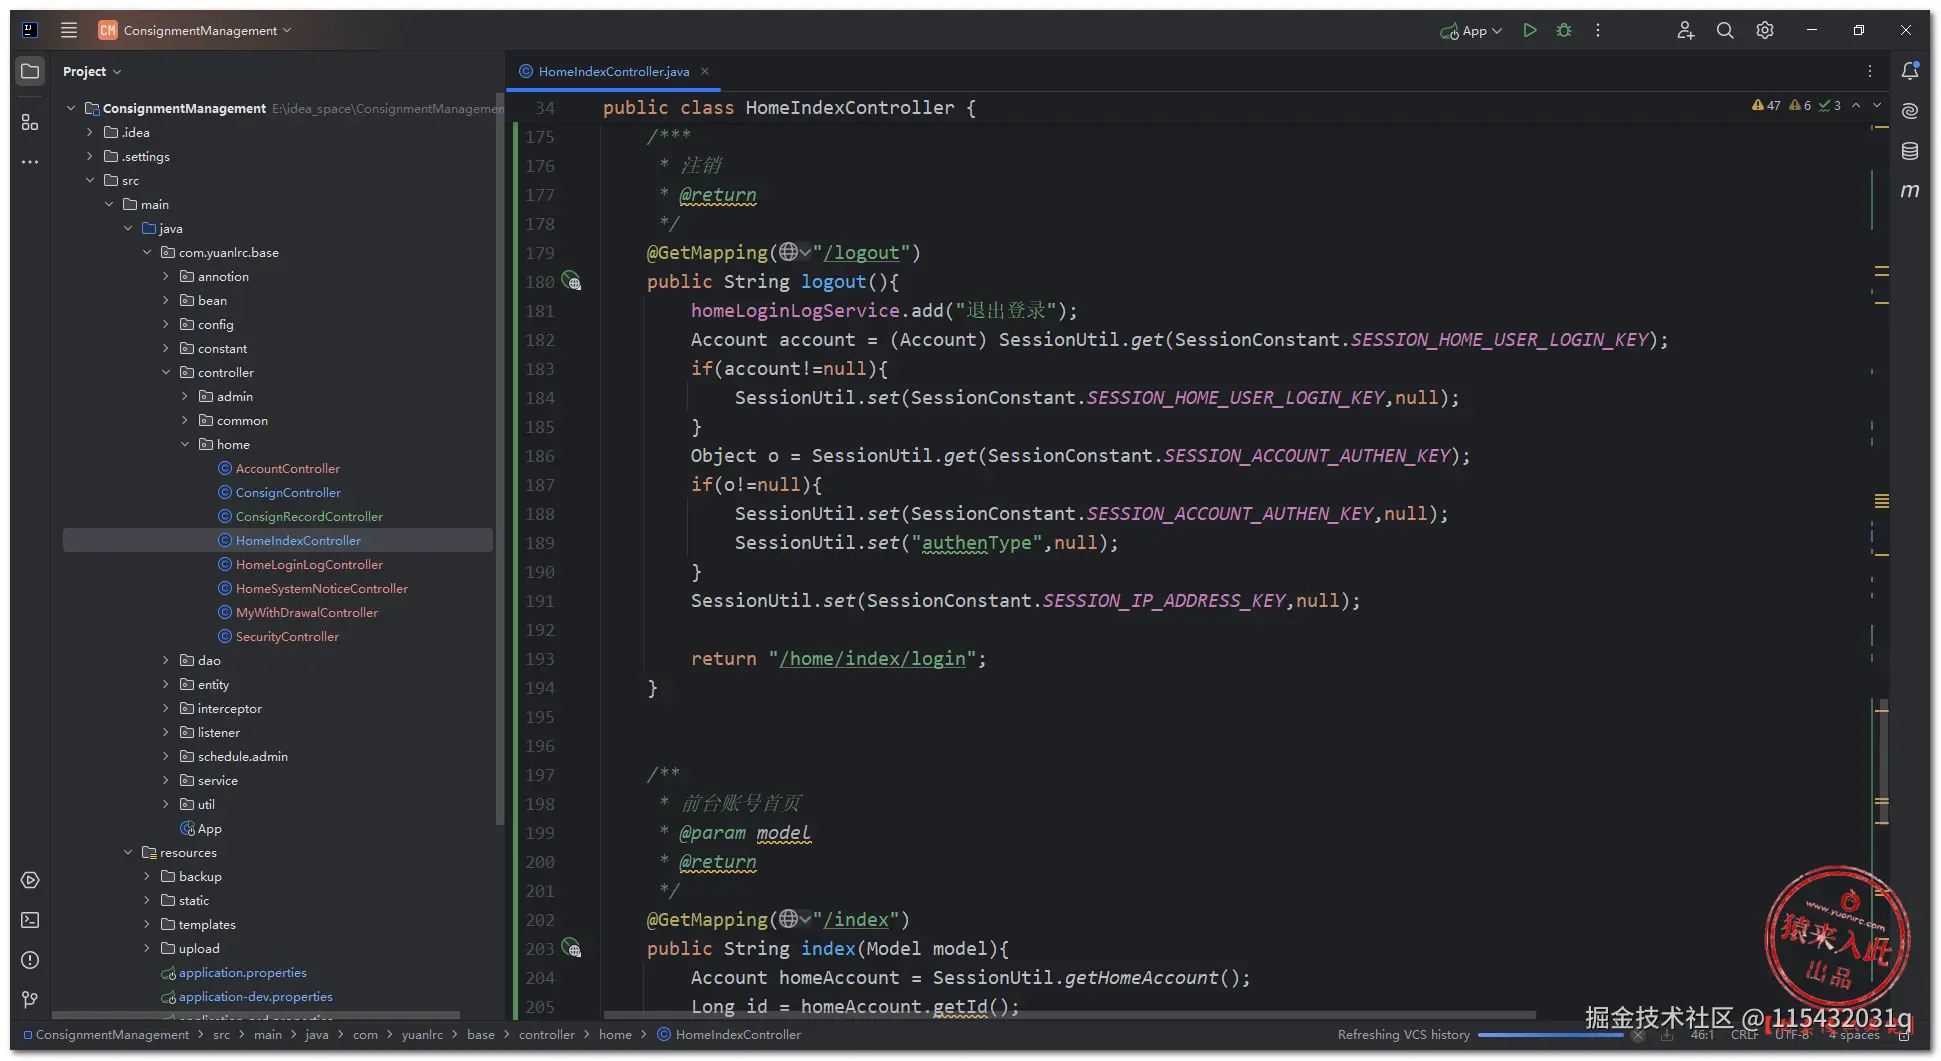Open URL globe icon for /index mapping
The height and width of the screenshot is (1061, 1941).
point(789,919)
